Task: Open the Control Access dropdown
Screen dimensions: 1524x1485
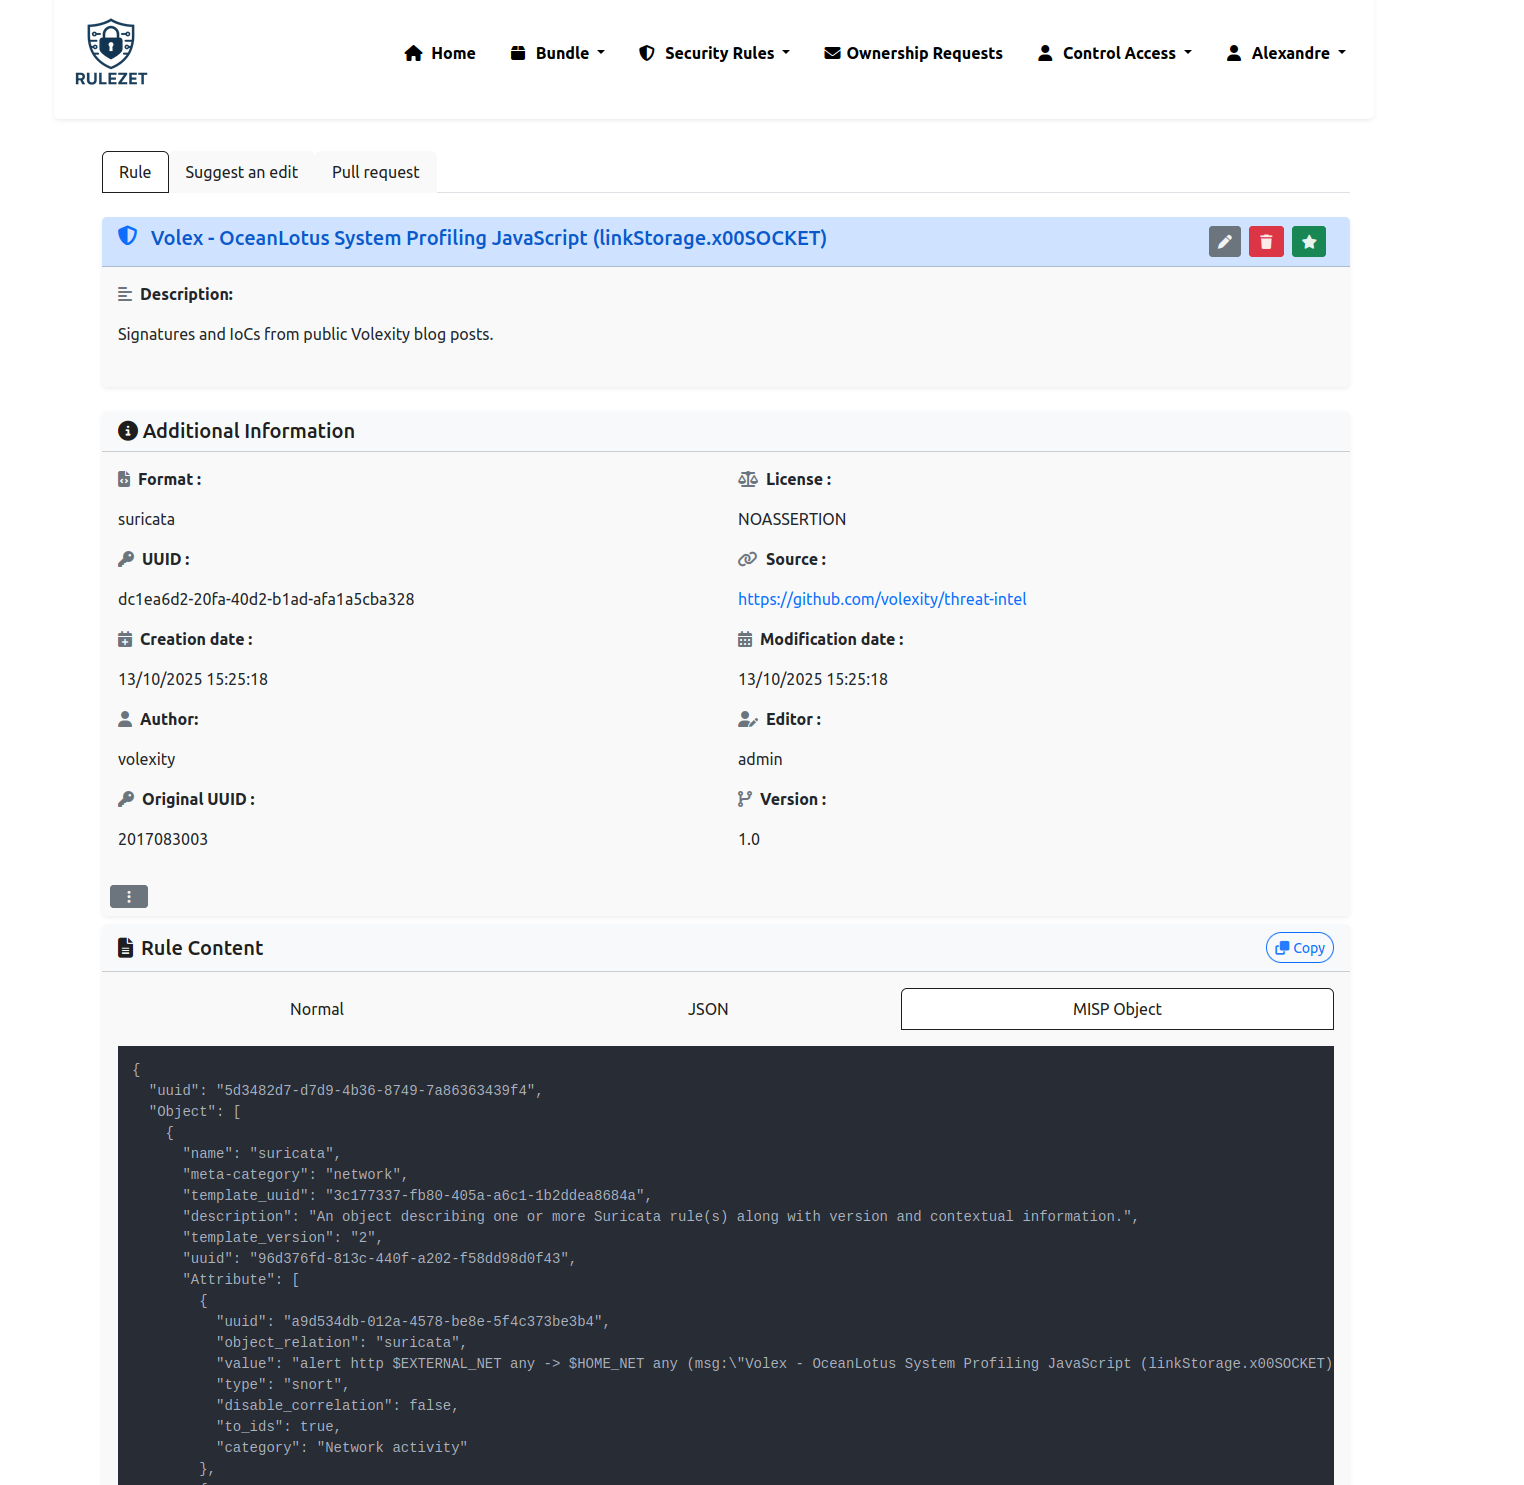Action: click(x=1115, y=53)
